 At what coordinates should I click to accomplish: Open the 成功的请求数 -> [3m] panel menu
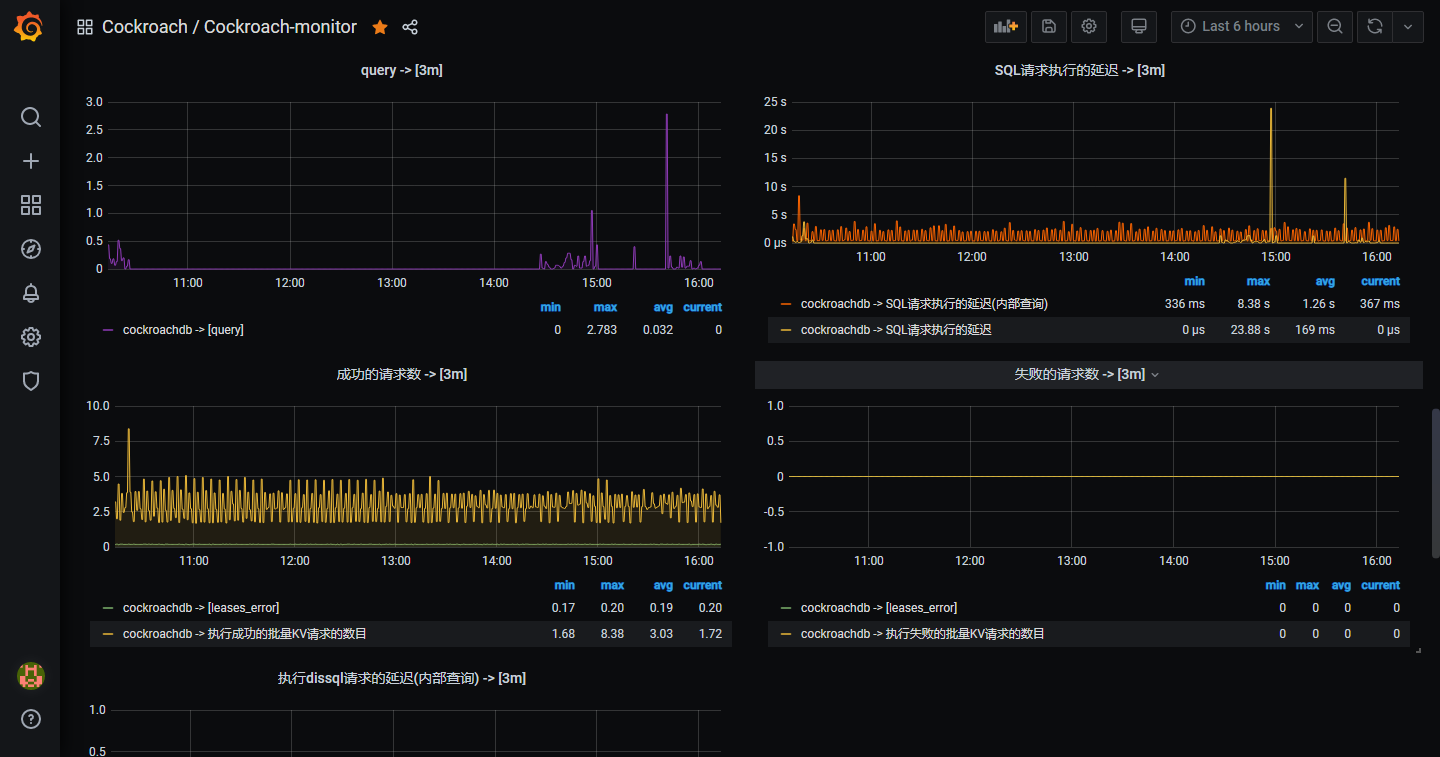[402, 374]
